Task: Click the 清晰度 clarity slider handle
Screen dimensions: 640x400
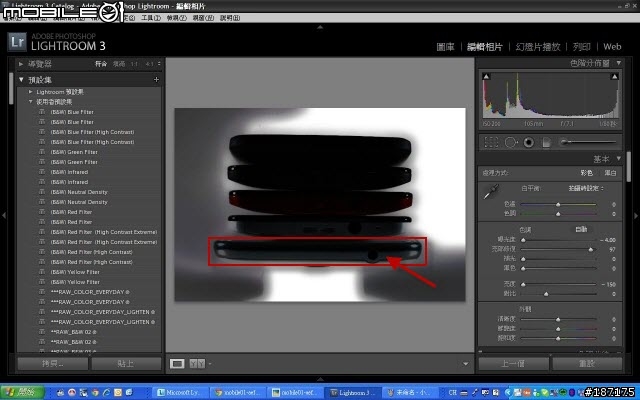Action: (558, 319)
